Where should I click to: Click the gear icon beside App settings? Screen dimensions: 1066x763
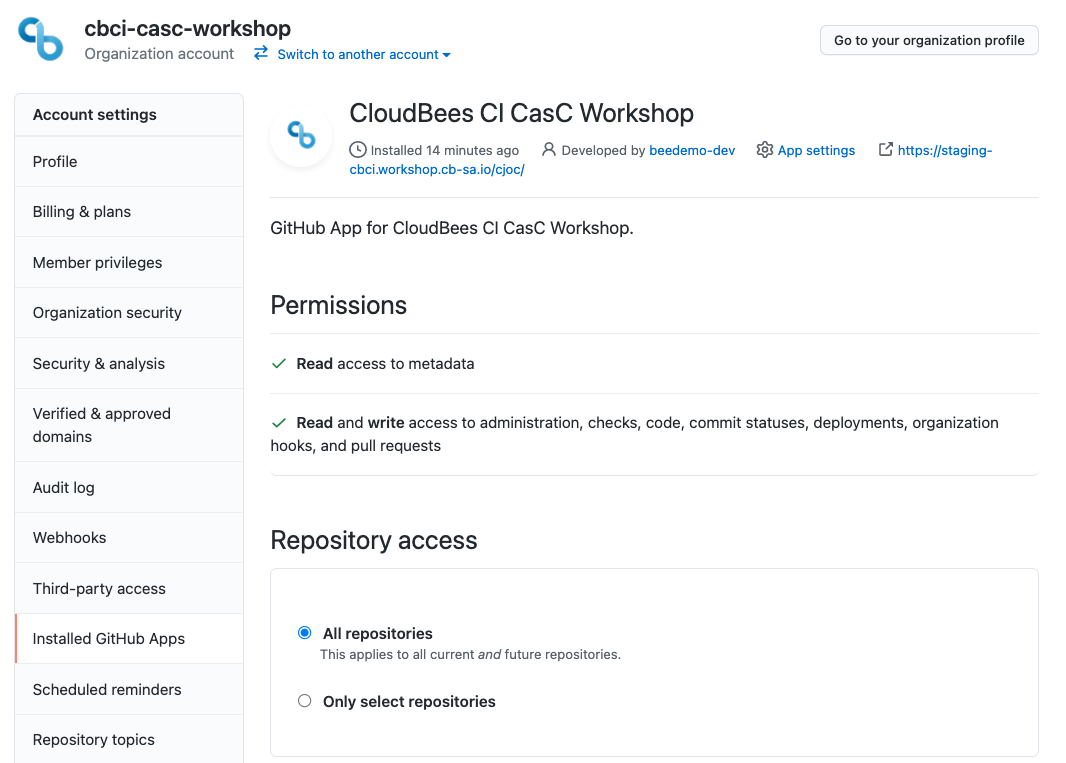(x=765, y=149)
